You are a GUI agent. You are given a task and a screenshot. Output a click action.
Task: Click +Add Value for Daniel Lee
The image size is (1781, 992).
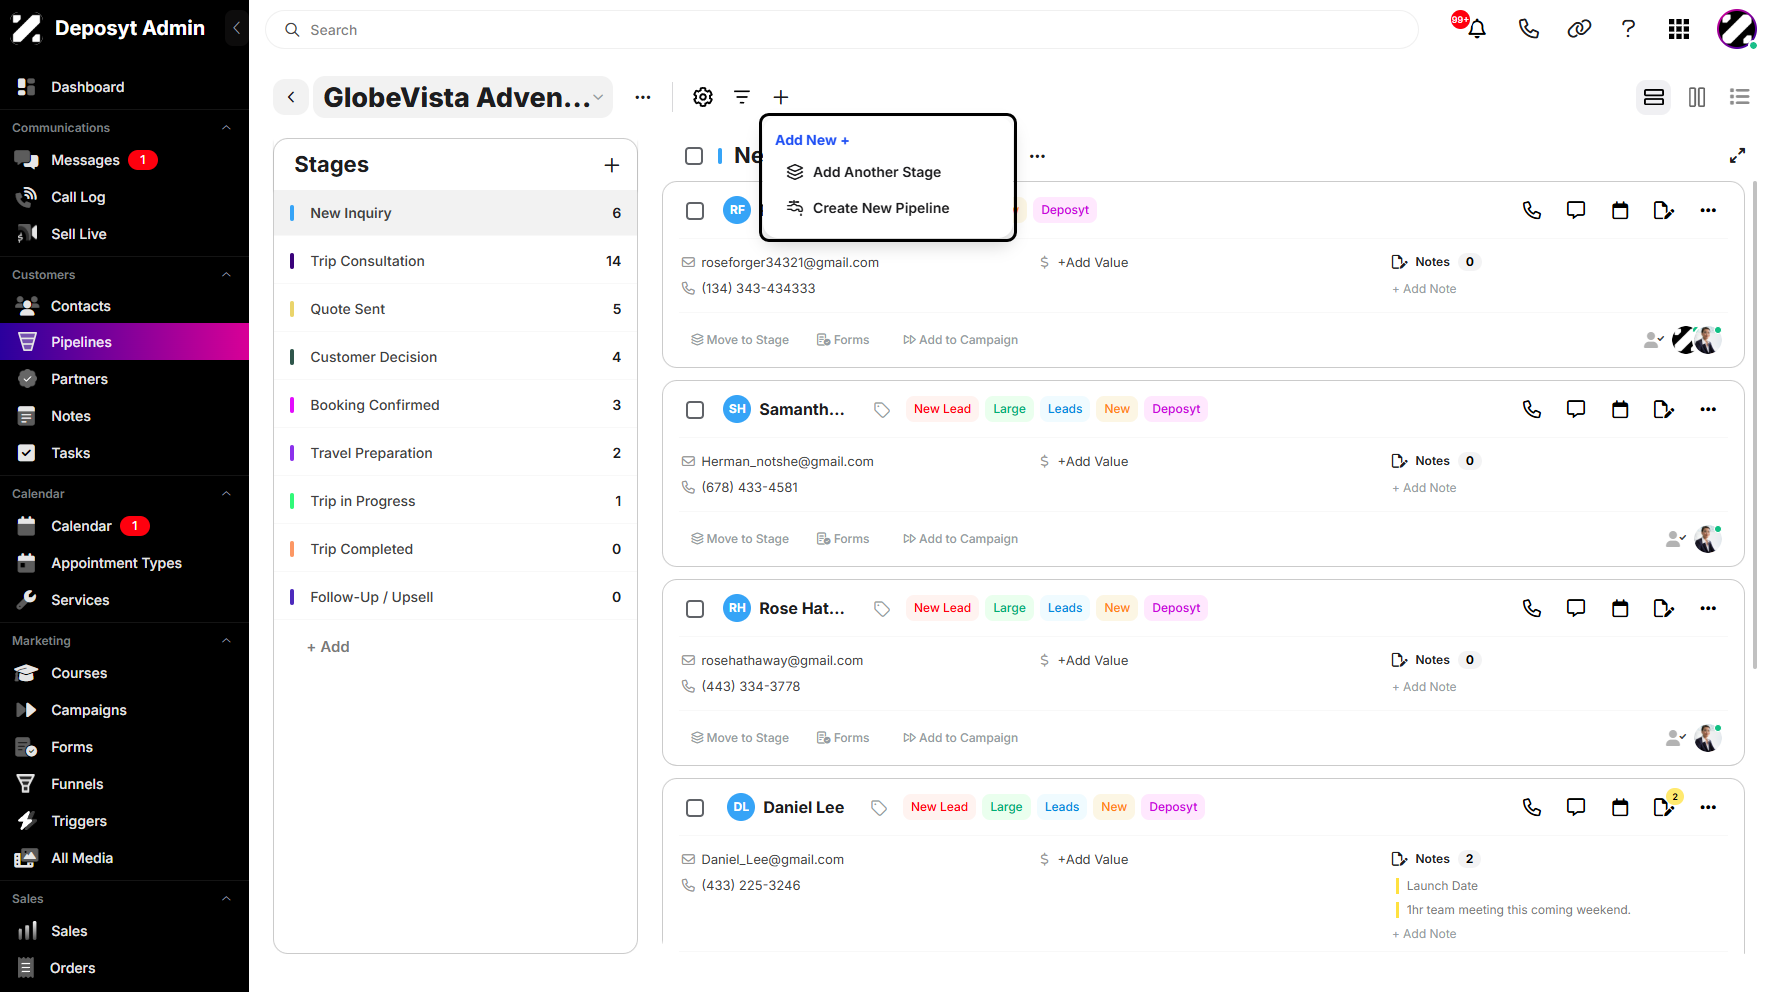pyautogui.click(x=1093, y=859)
